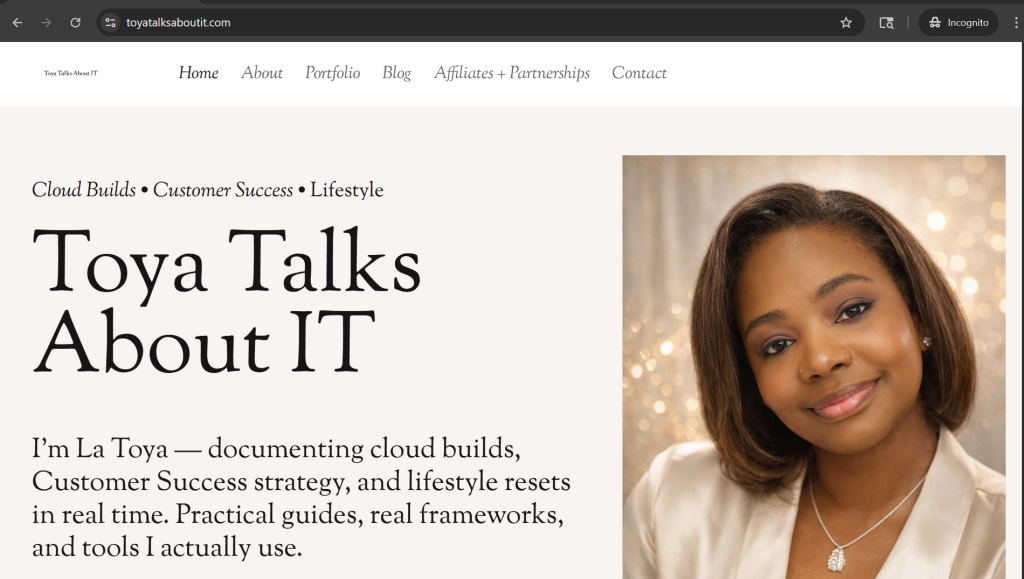Open the Blog navigation link
The width and height of the screenshot is (1024, 579).
[396, 73]
